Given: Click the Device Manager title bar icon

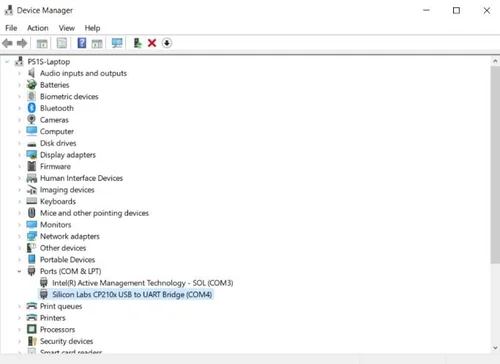Looking at the screenshot, I should [9, 10].
